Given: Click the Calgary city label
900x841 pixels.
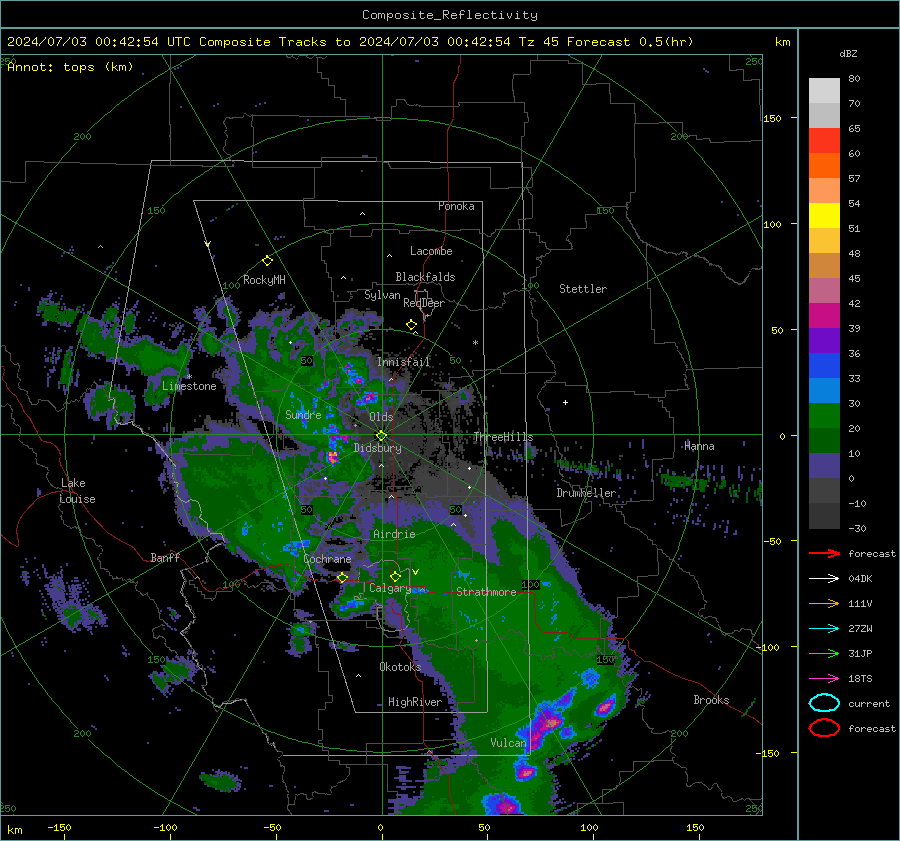Looking at the screenshot, I should tap(390, 588).
